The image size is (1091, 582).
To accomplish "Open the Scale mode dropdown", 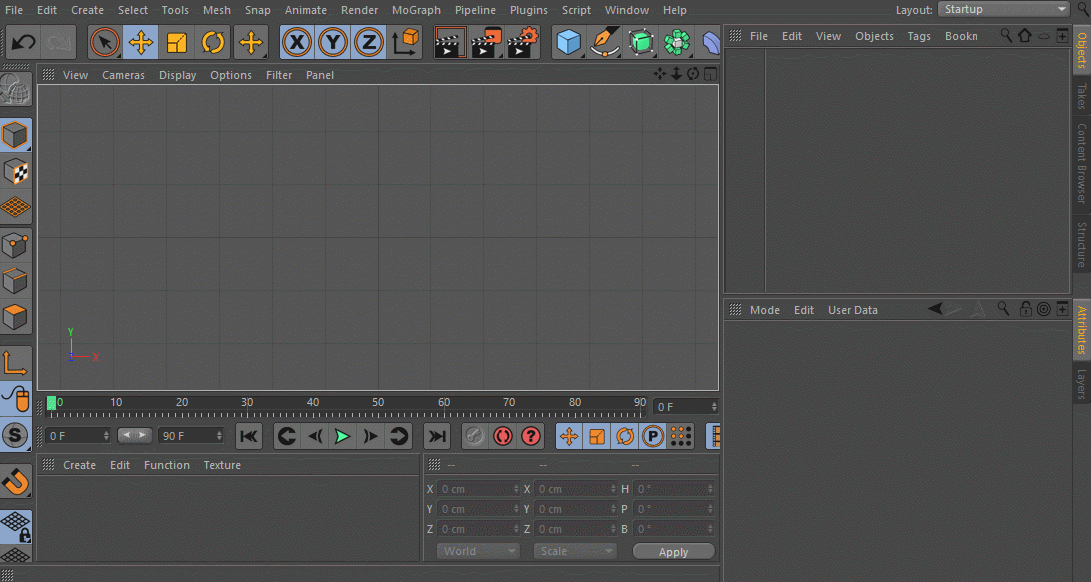I will [574, 551].
